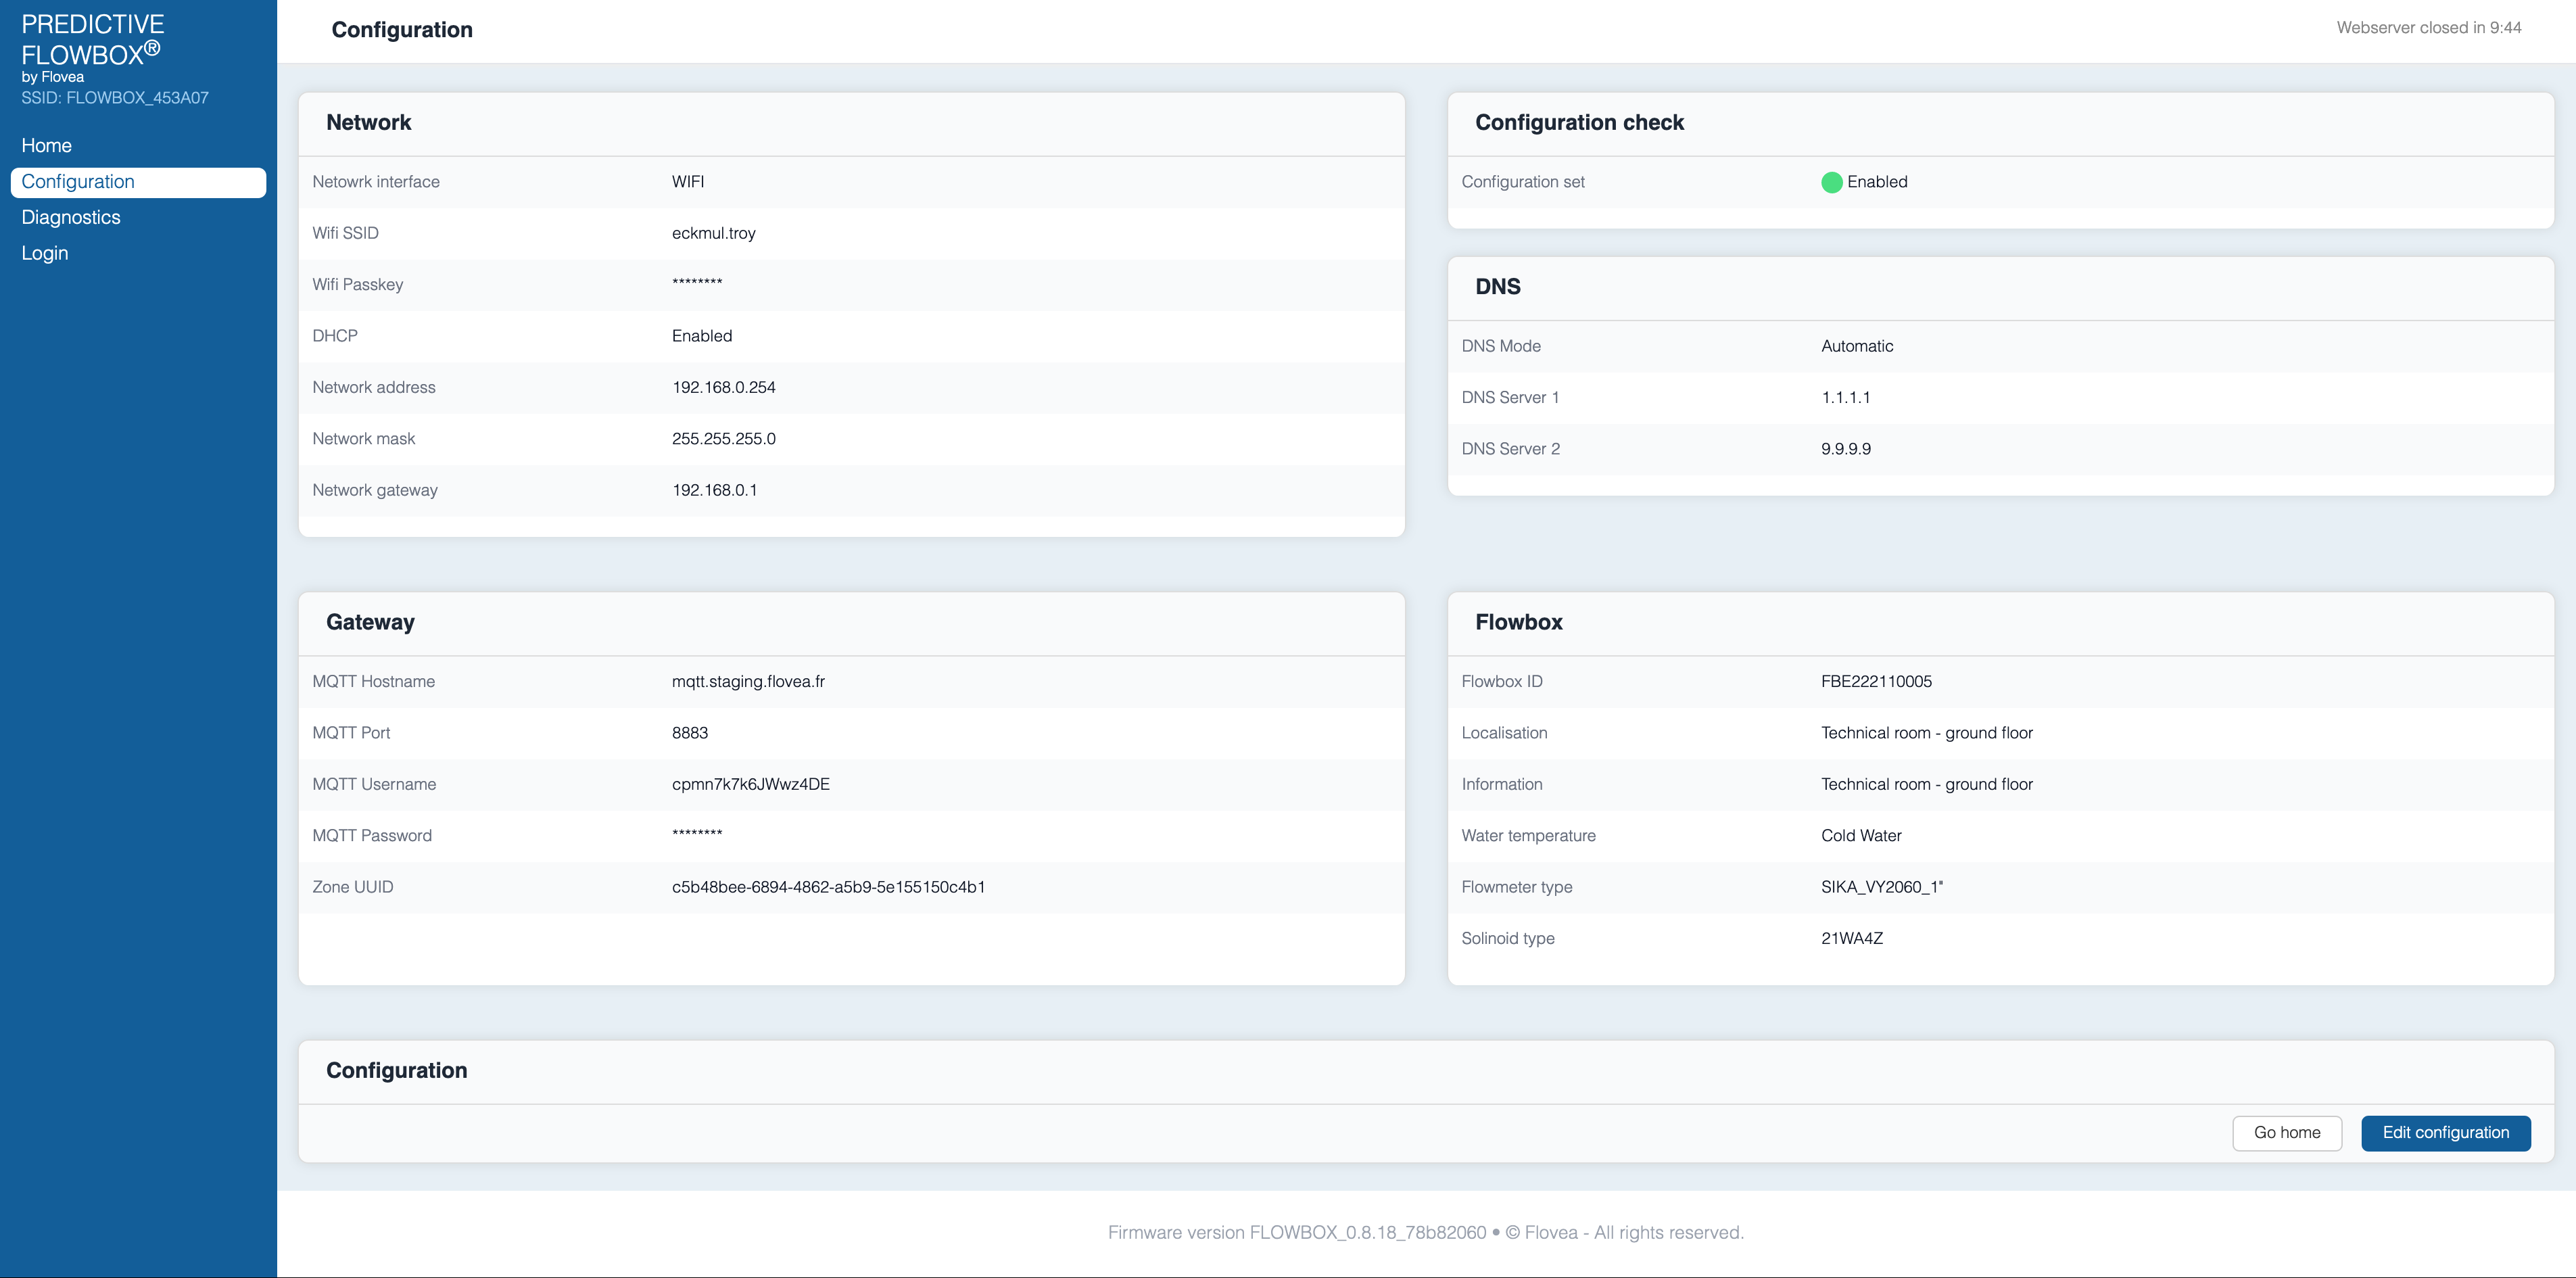This screenshot has width=2576, height=1278.
Task: Select DNS Server 2 value 9.9.9.9
Action: click(x=1846, y=449)
